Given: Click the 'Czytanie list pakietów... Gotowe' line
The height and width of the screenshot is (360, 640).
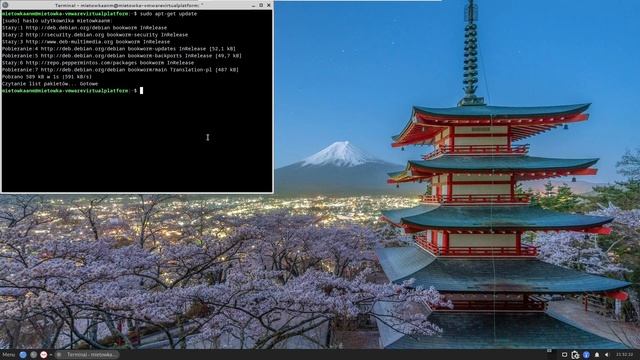Looking at the screenshot, I should tap(50, 84).
